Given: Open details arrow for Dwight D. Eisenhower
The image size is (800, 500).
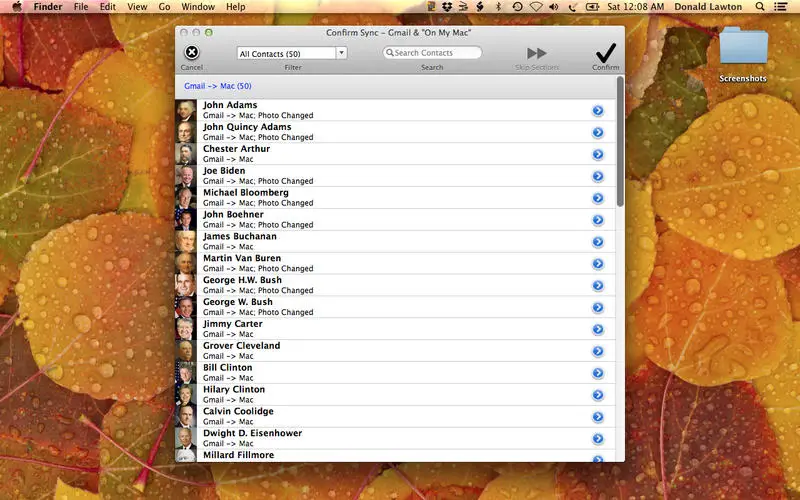Looking at the screenshot, I should coord(598,439).
